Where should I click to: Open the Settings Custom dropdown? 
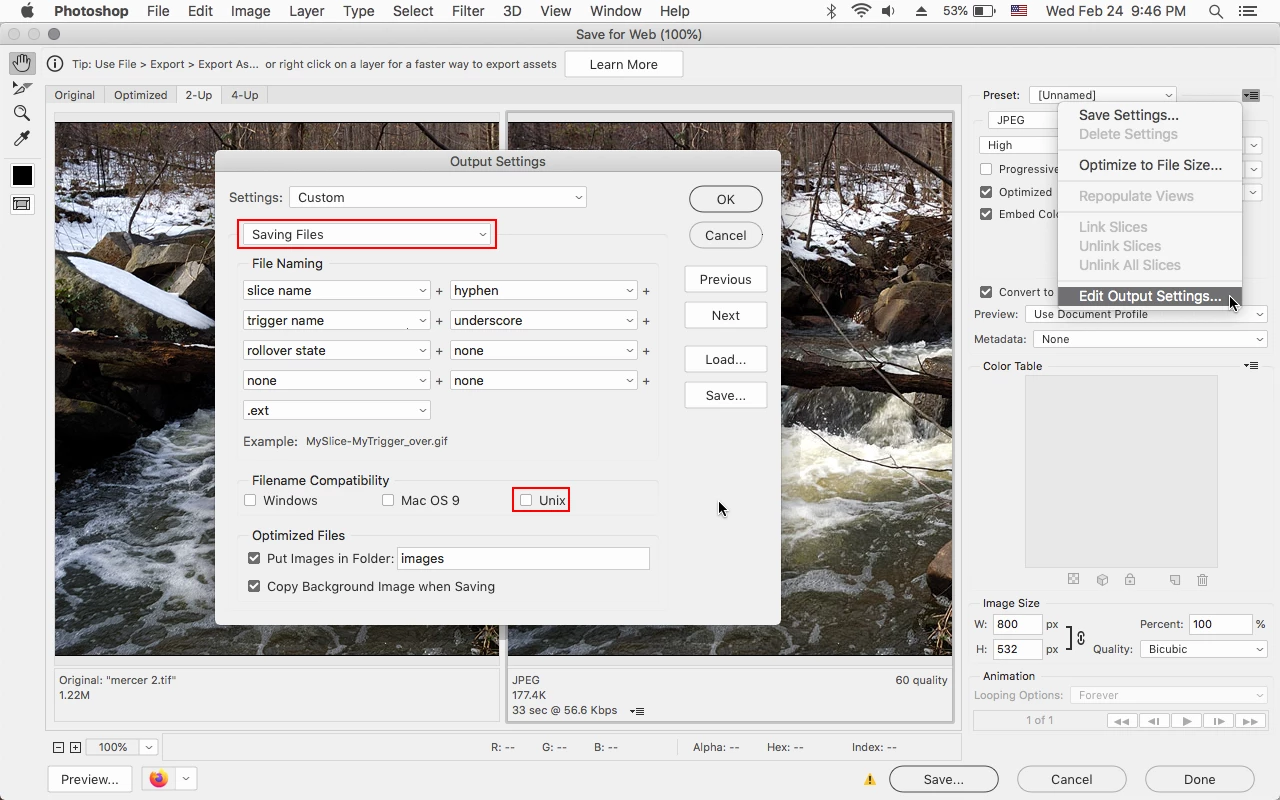click(x=438, y=197)
